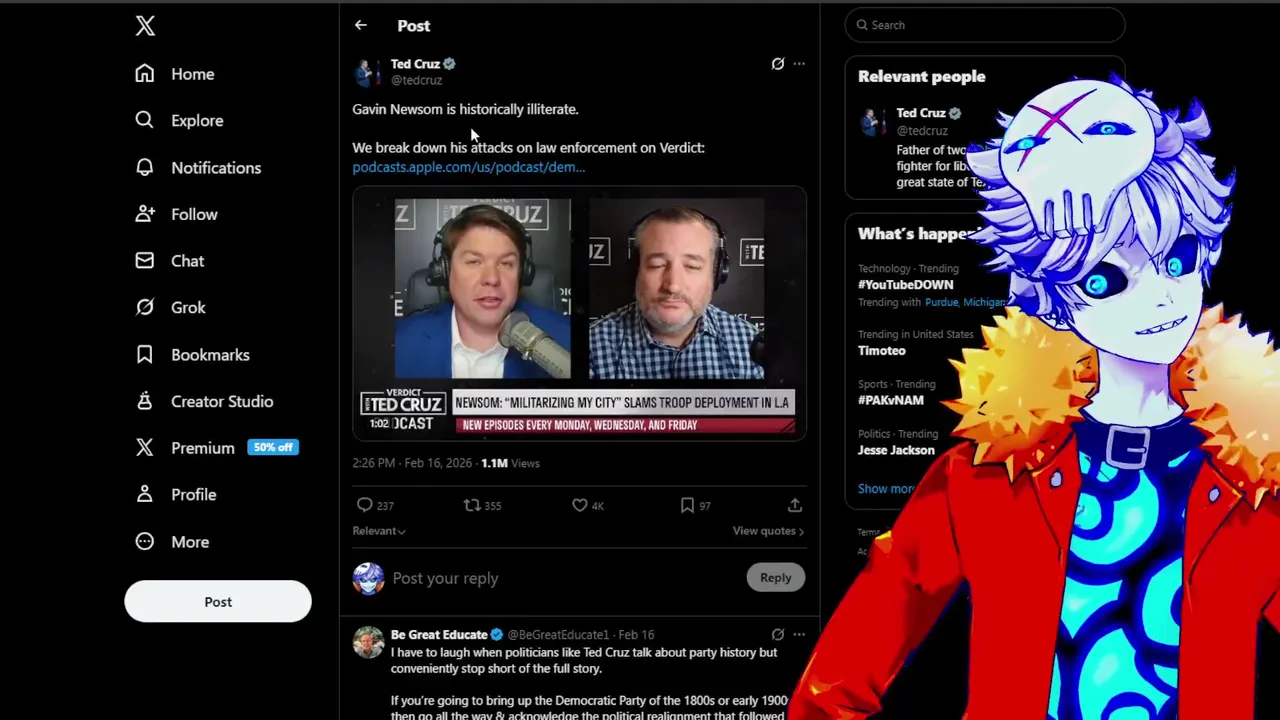Open Timoteo trending topic
The width and height of the screenshot is (1280, 720).
[882, 350]
